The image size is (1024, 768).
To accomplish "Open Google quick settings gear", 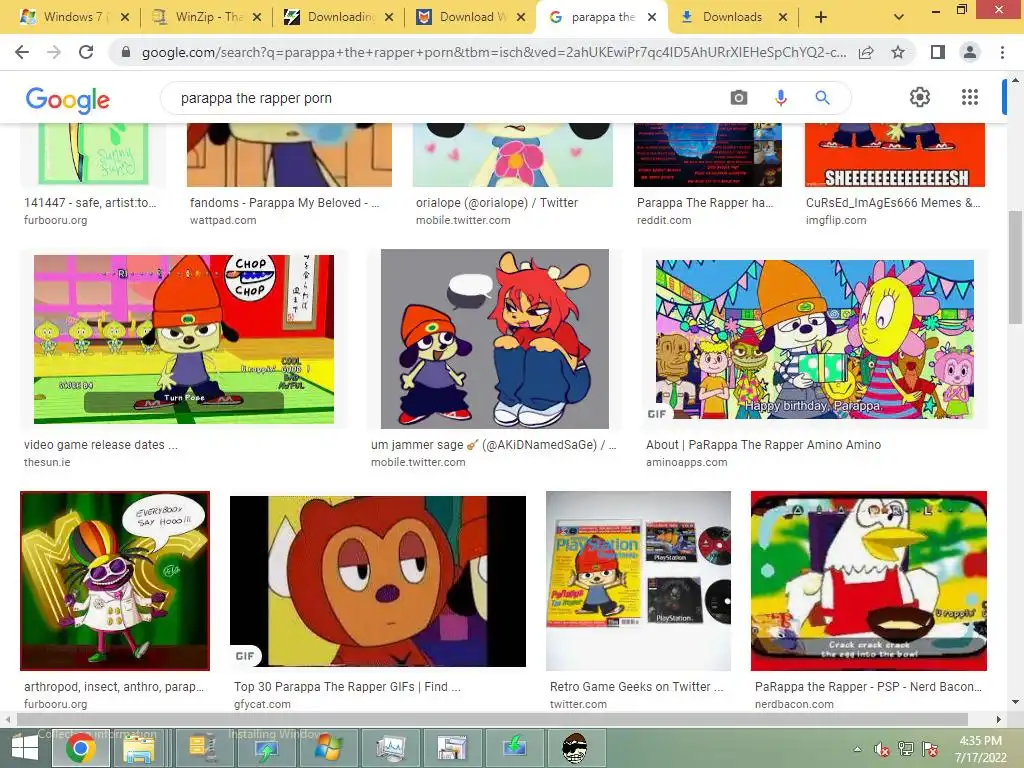I will coord(920,97).
